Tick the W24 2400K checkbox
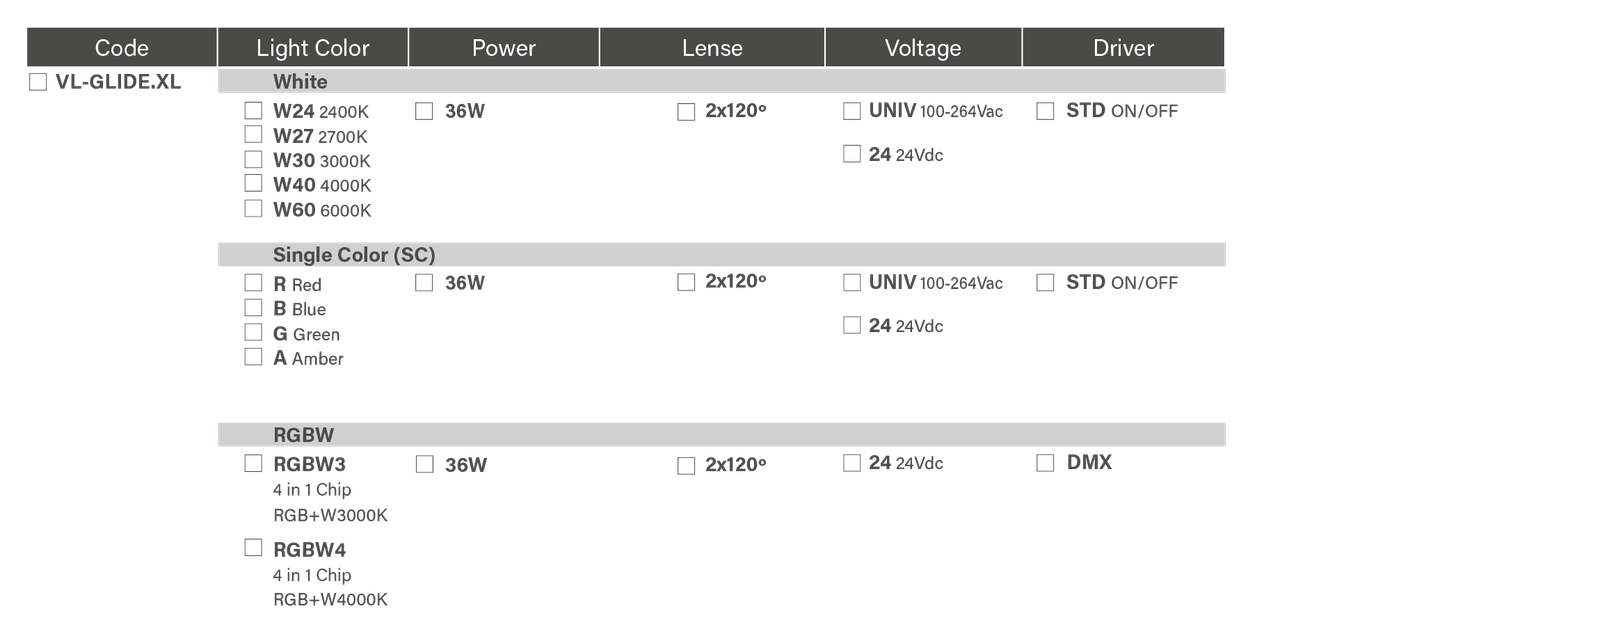1600x637 pixels. point(254,111)
